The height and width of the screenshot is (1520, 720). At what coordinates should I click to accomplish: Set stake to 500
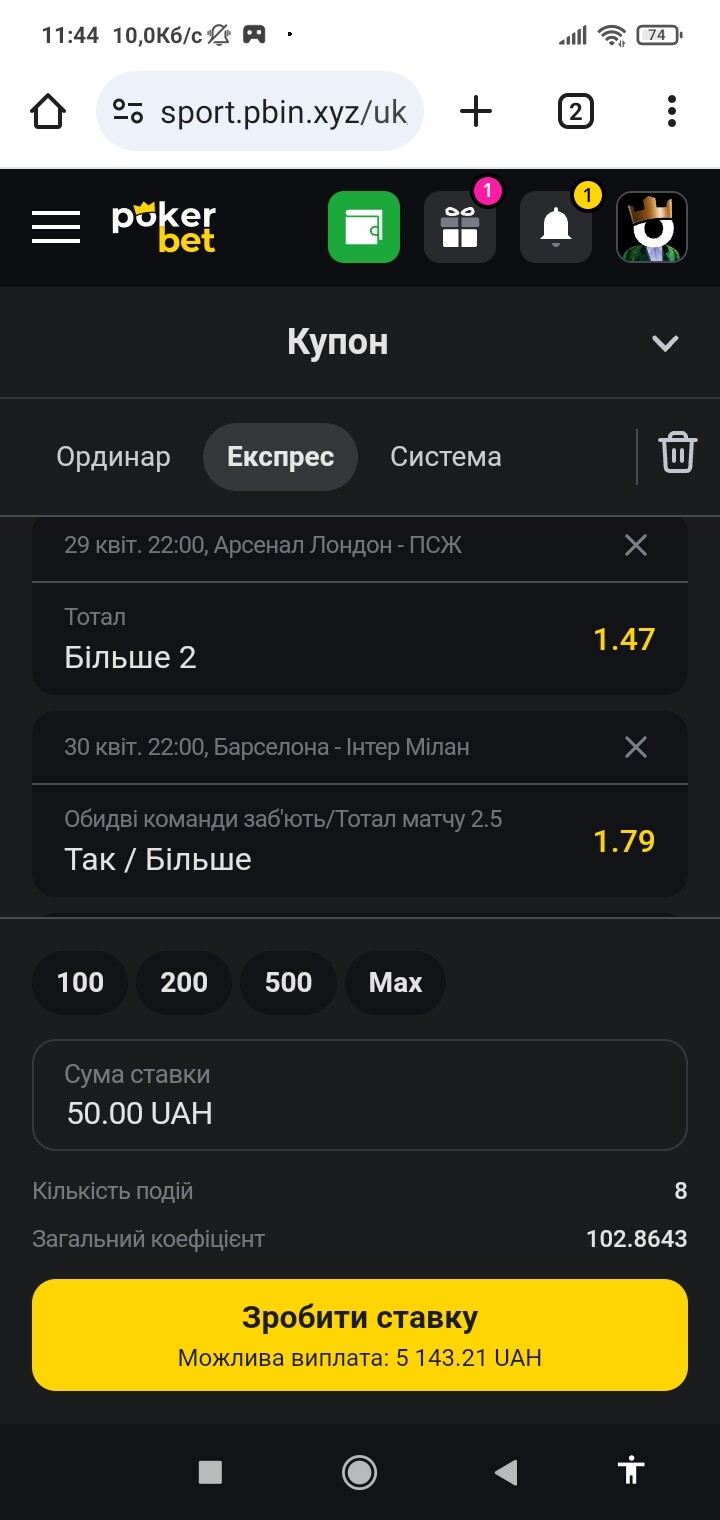[288, 983]
